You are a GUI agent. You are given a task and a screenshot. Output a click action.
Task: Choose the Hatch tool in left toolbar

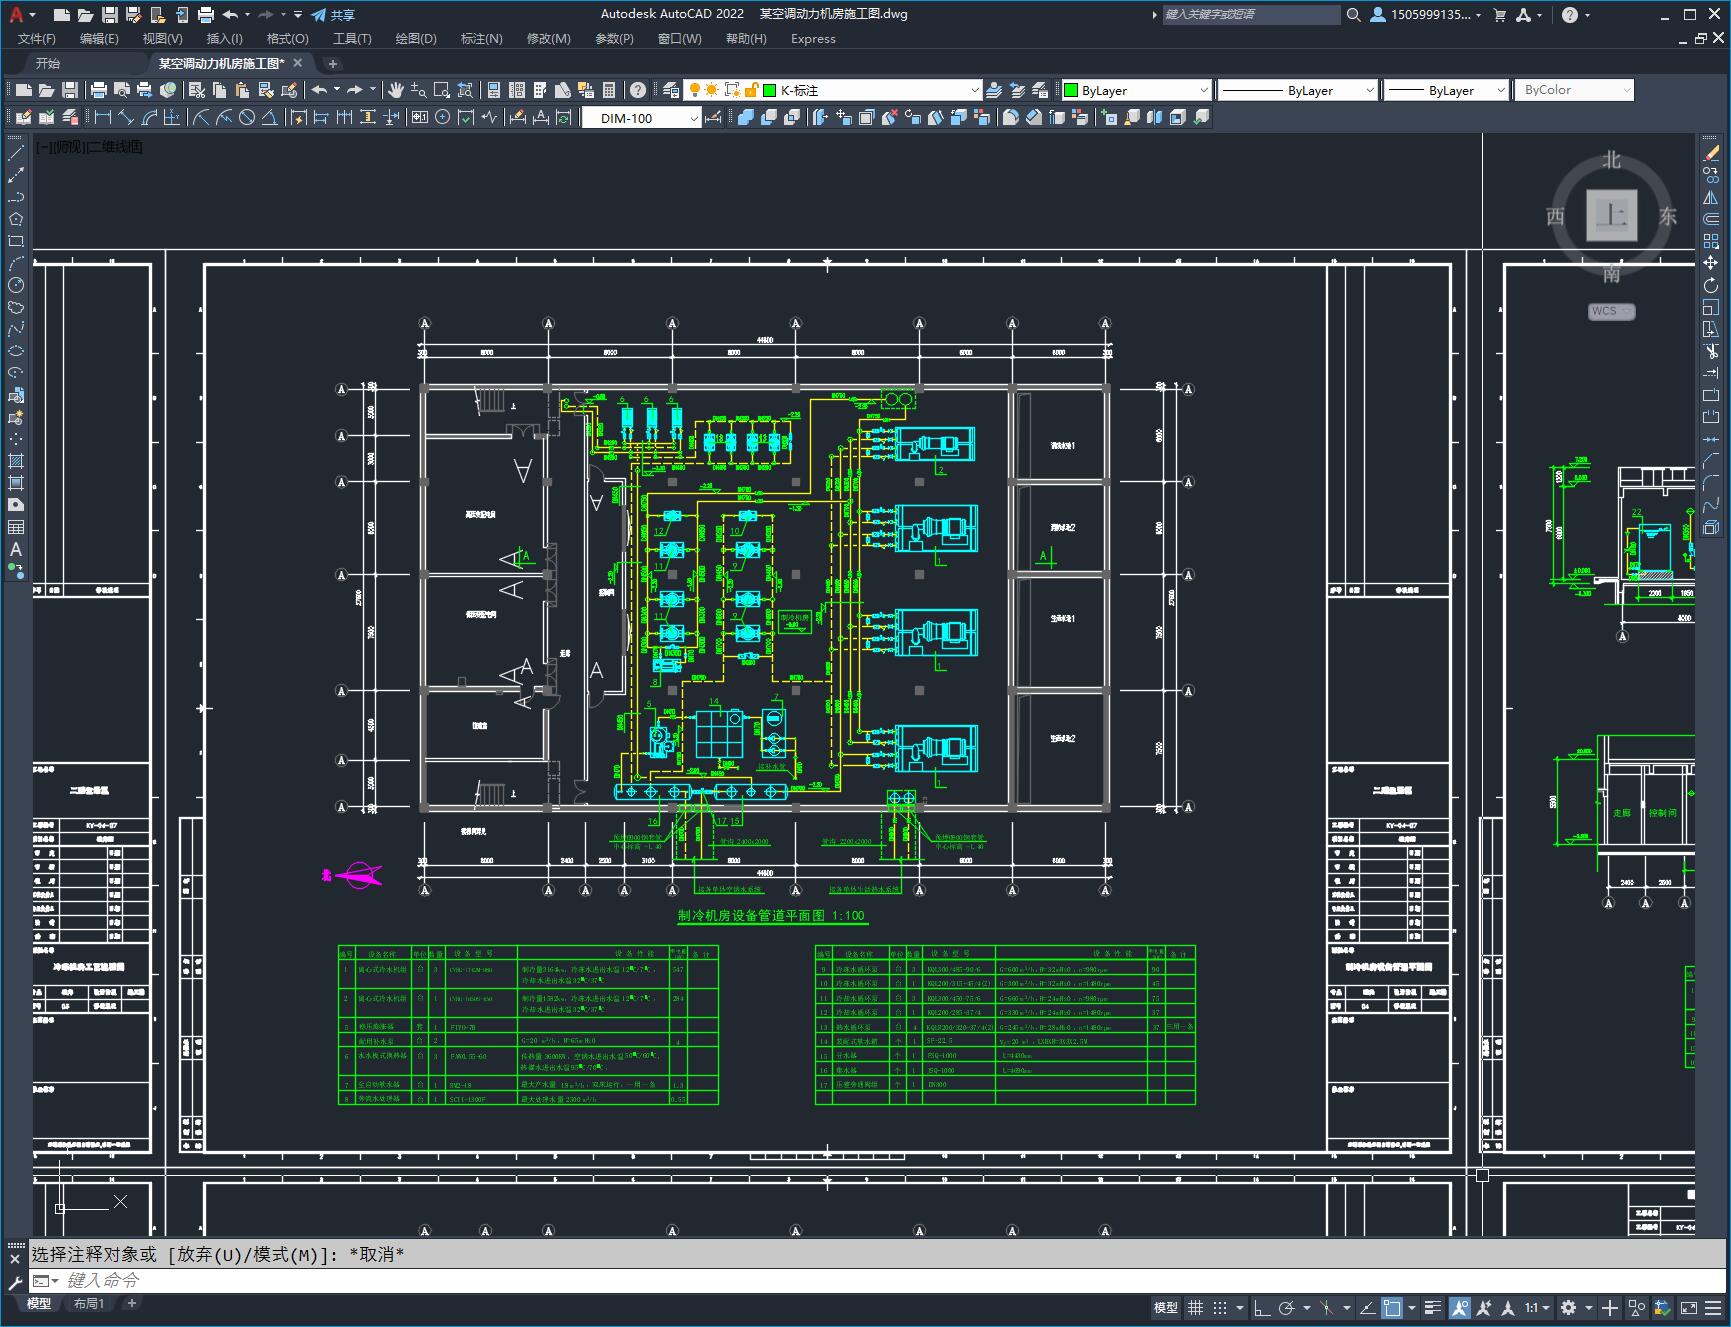(x=16, y=461)
